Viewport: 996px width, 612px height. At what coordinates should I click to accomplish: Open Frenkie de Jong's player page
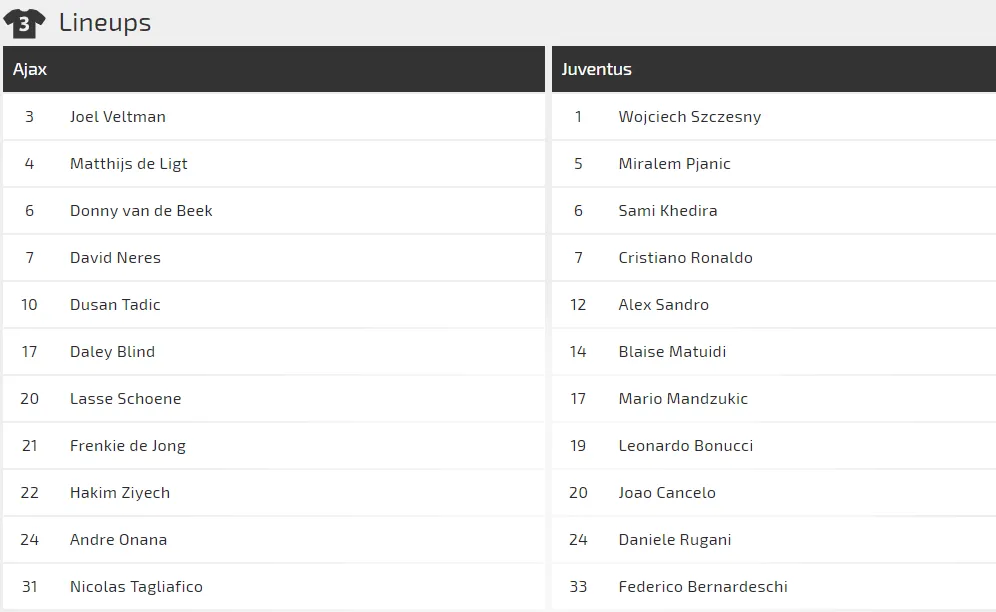128,446
